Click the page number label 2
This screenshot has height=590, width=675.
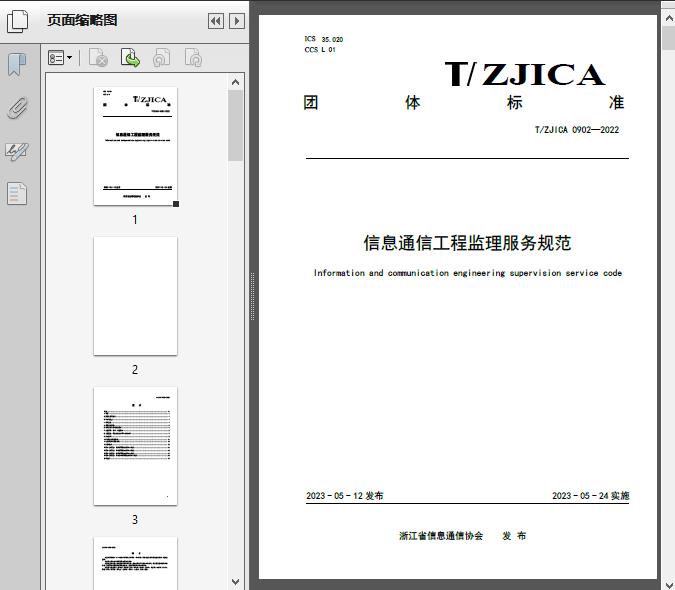135,369
